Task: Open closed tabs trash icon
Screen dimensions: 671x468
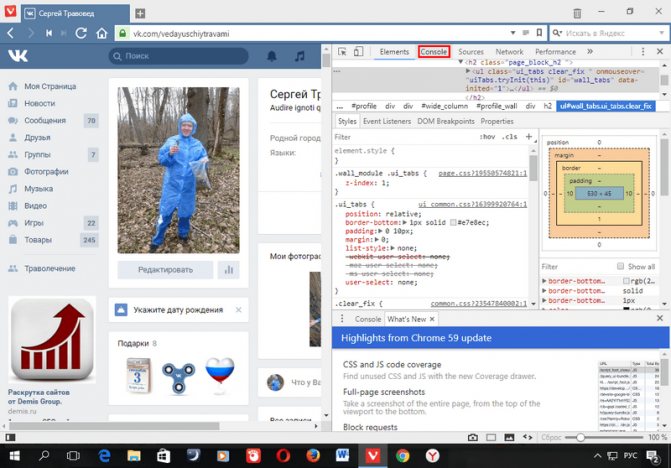Action: 577,13
